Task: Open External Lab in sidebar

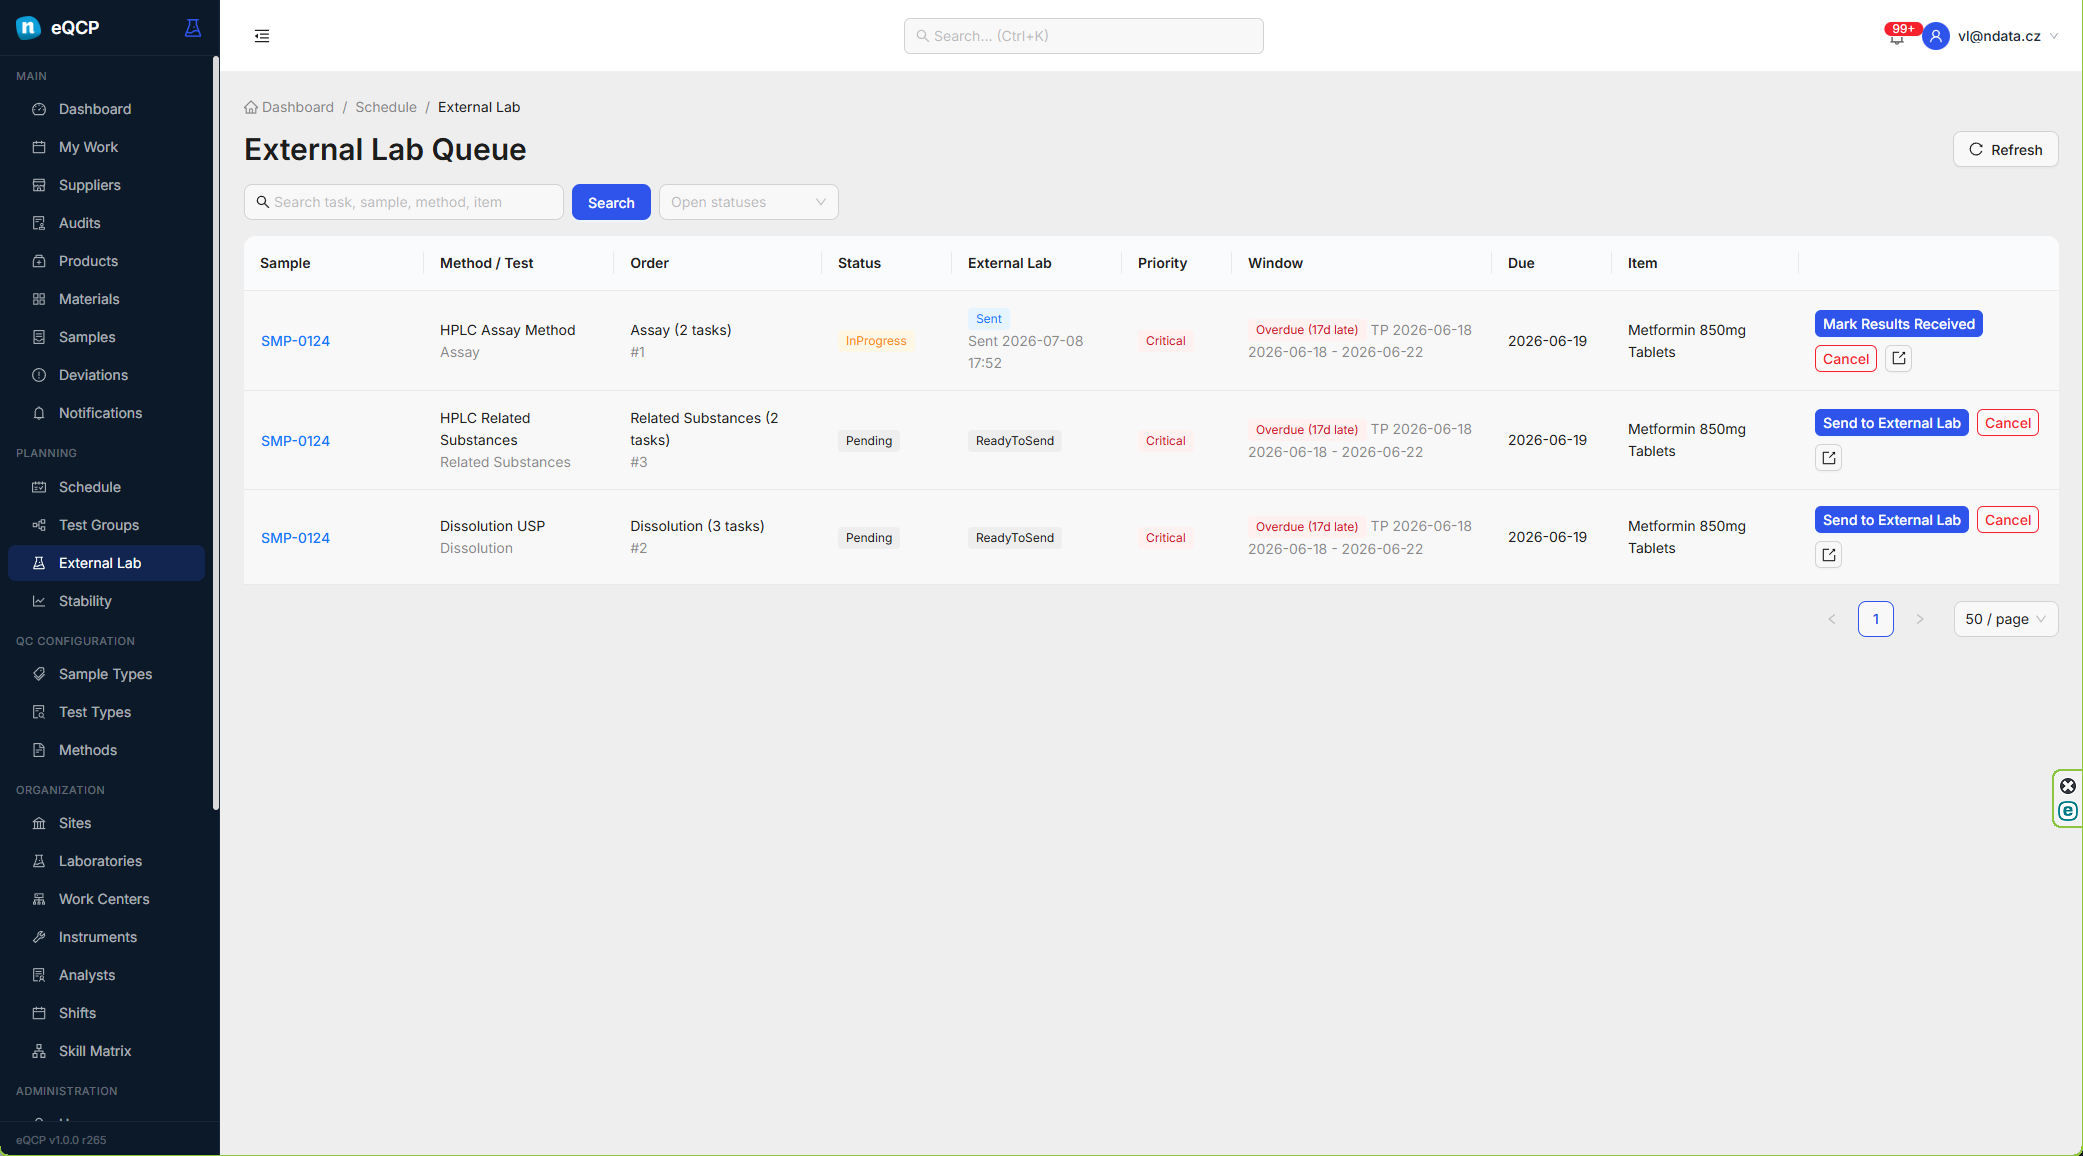Action: point(106,563)
